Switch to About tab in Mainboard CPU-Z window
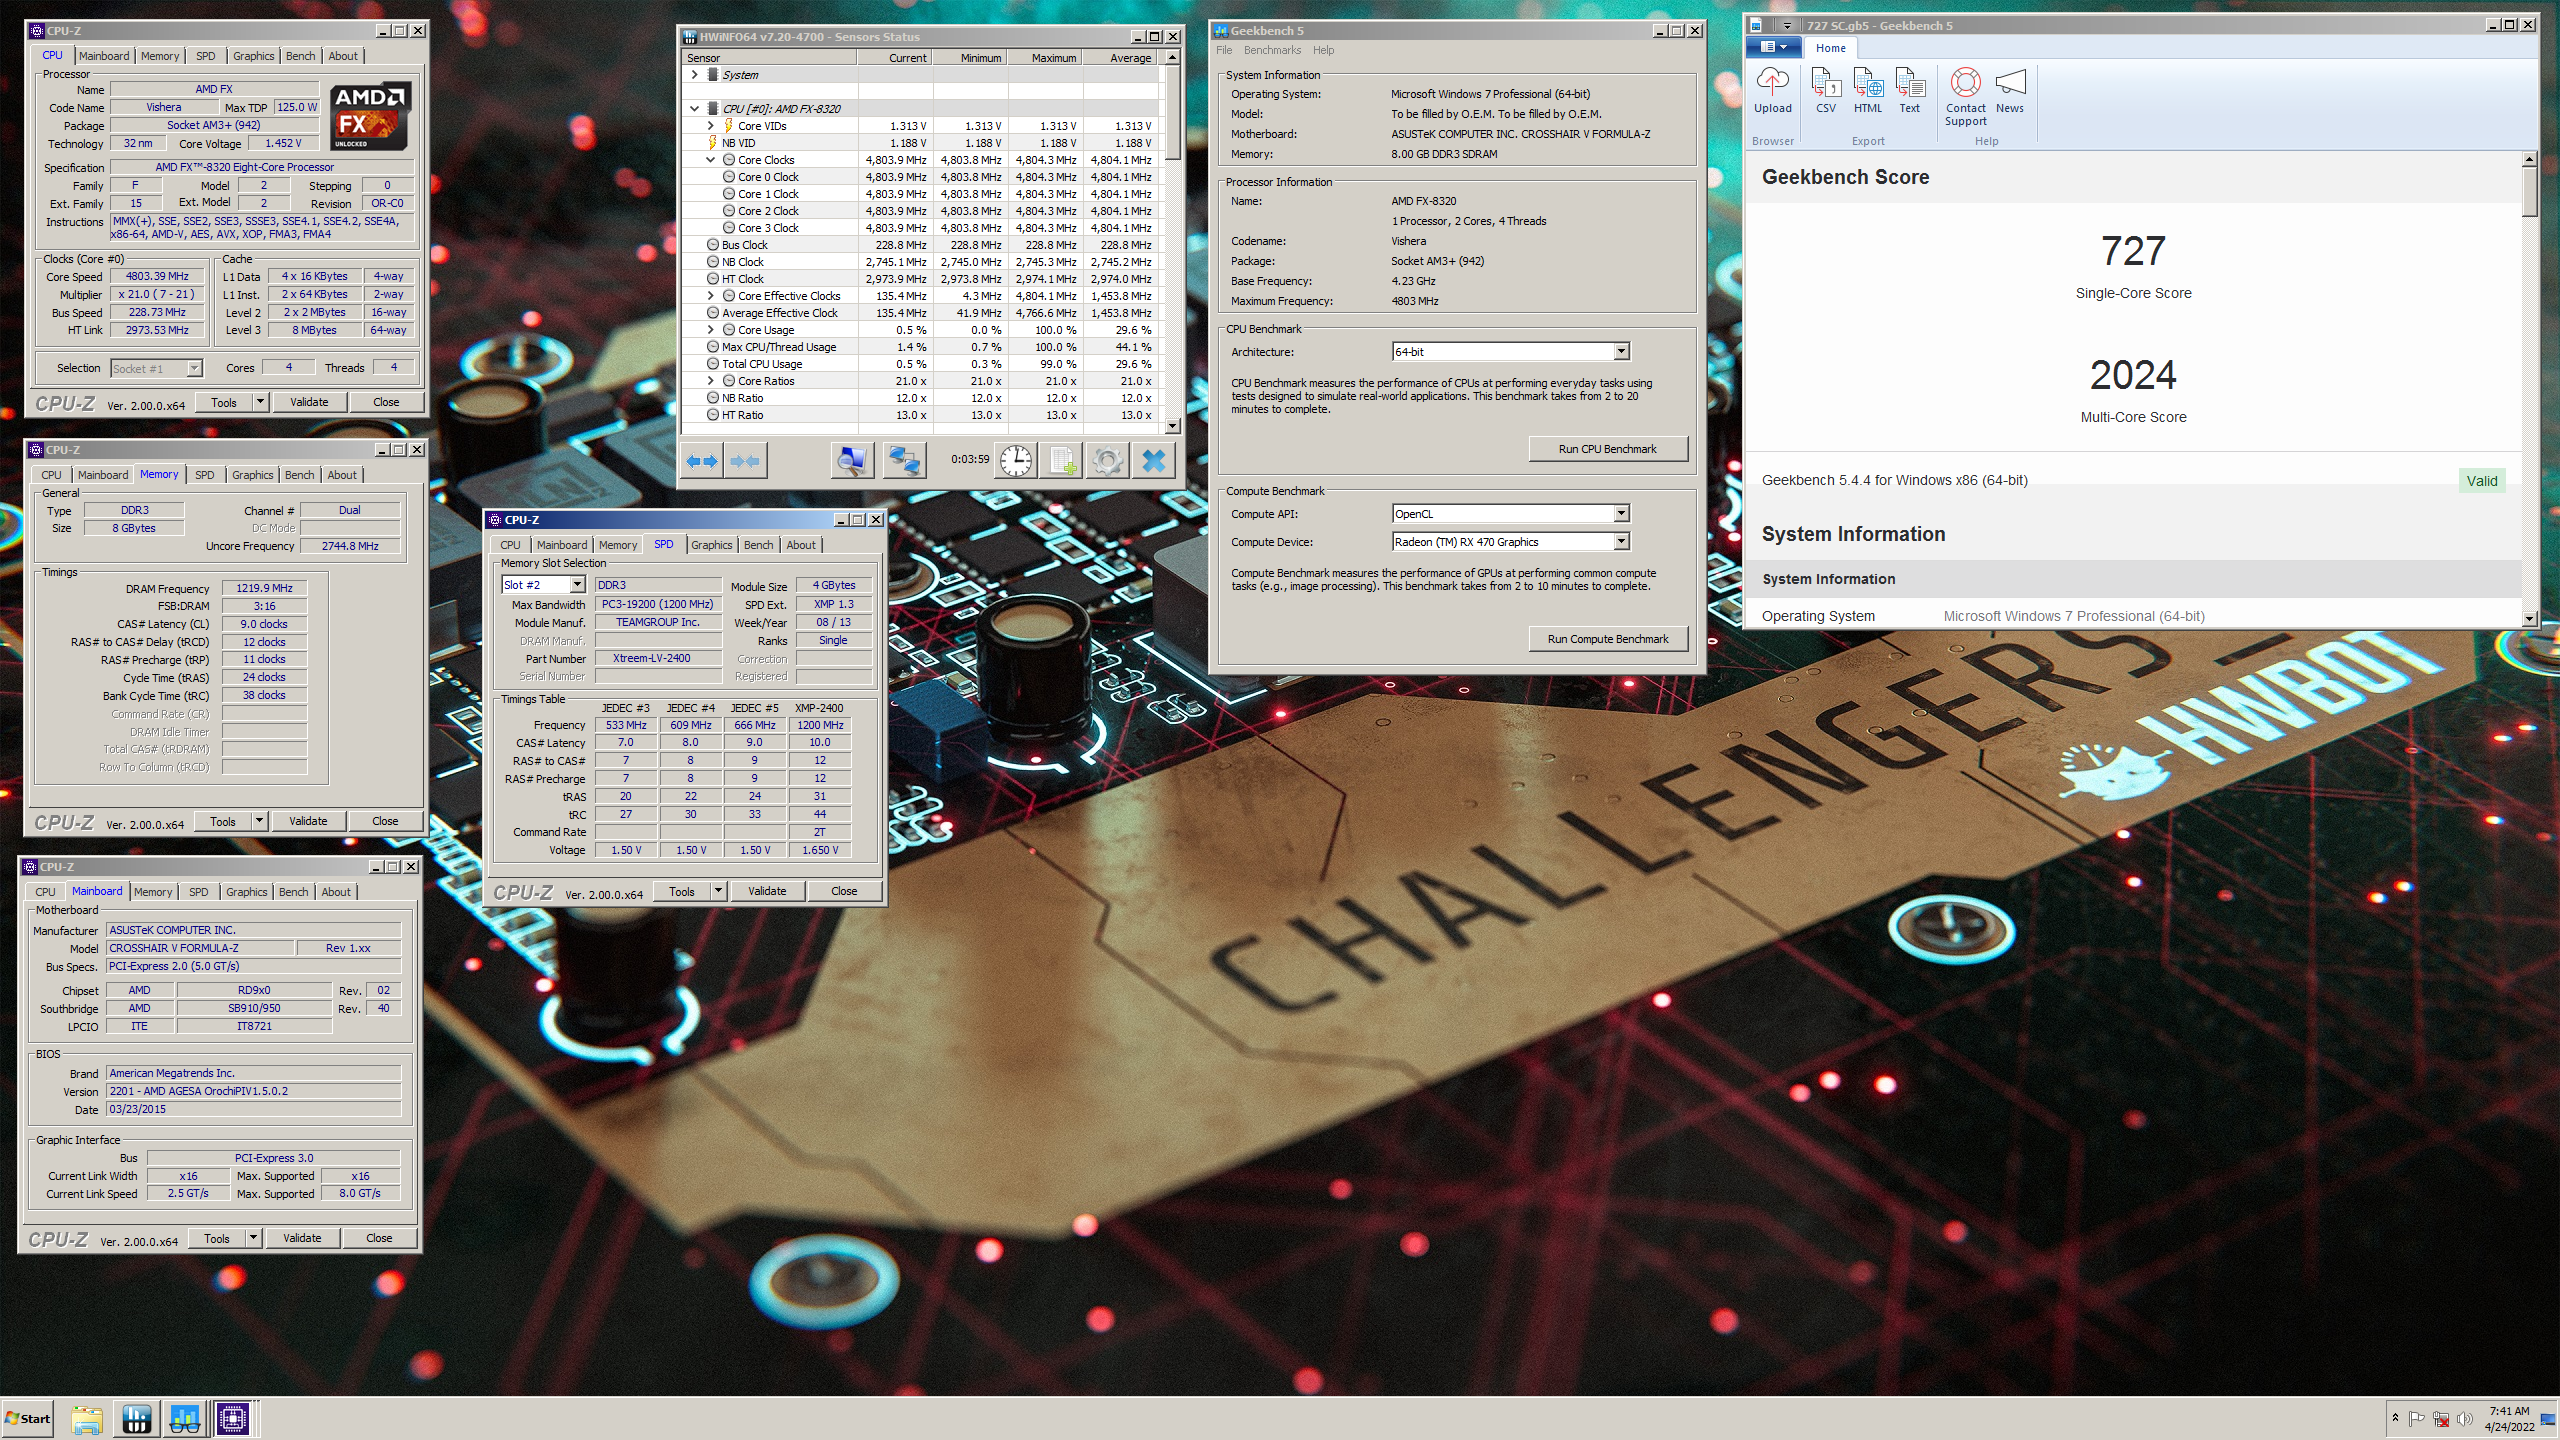Viewport: 2560px width, 1440px height. point(336,891)
